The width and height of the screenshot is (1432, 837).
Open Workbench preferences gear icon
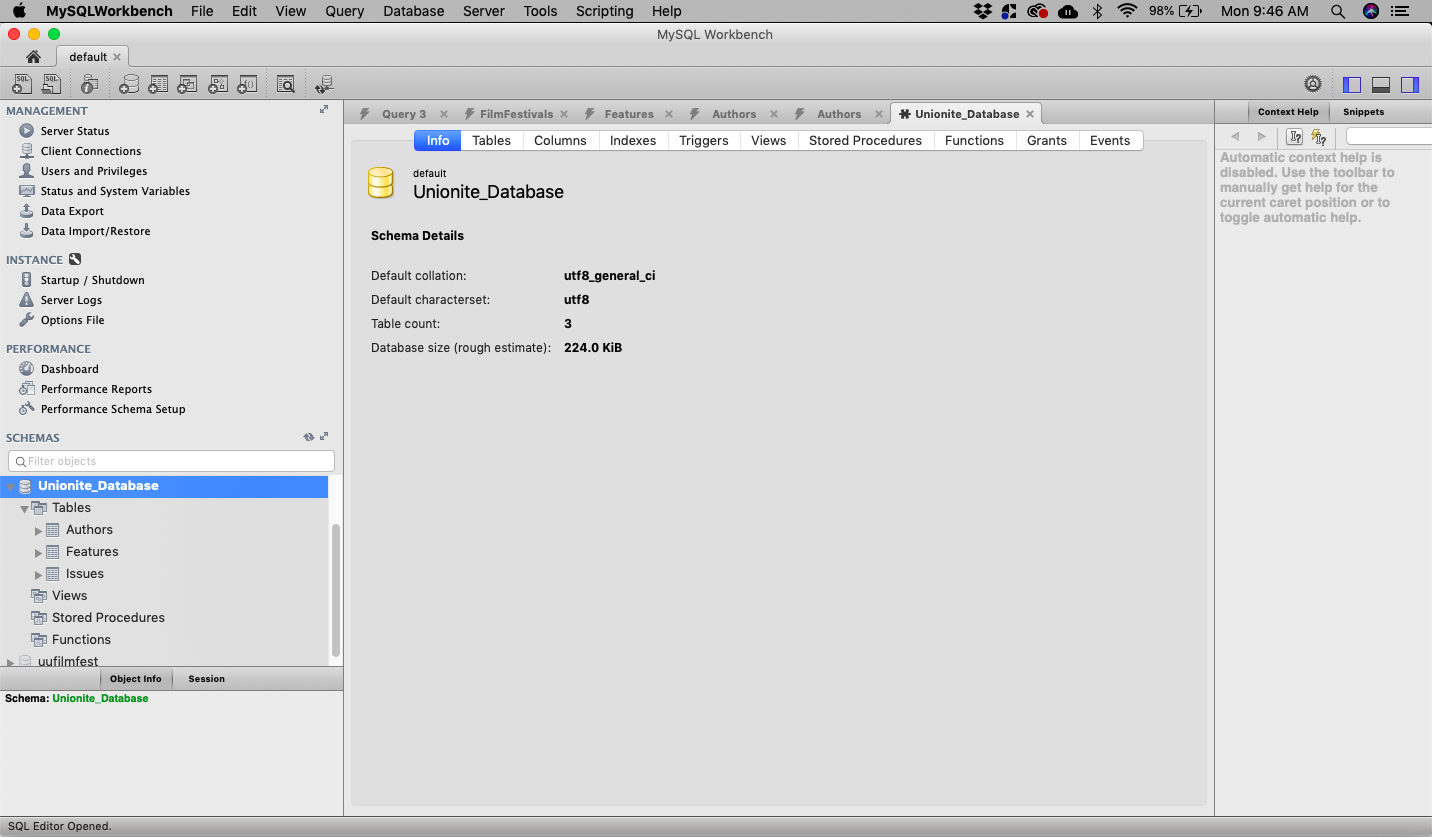click(1313, 85)
